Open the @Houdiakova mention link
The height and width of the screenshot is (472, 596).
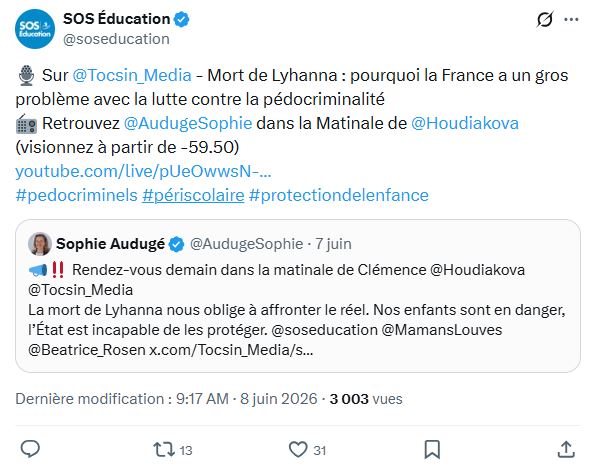pyautogui.click(x=465, y=123)
